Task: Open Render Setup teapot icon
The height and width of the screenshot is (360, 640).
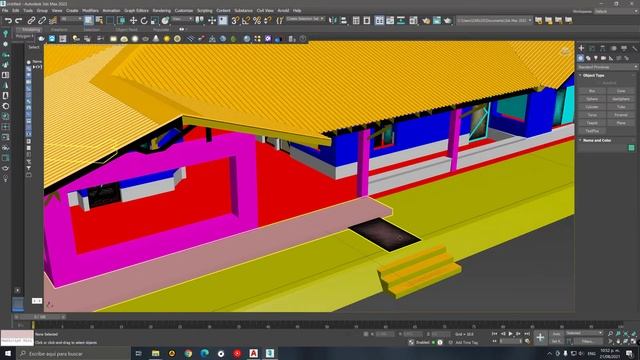Action: point(426,20)
